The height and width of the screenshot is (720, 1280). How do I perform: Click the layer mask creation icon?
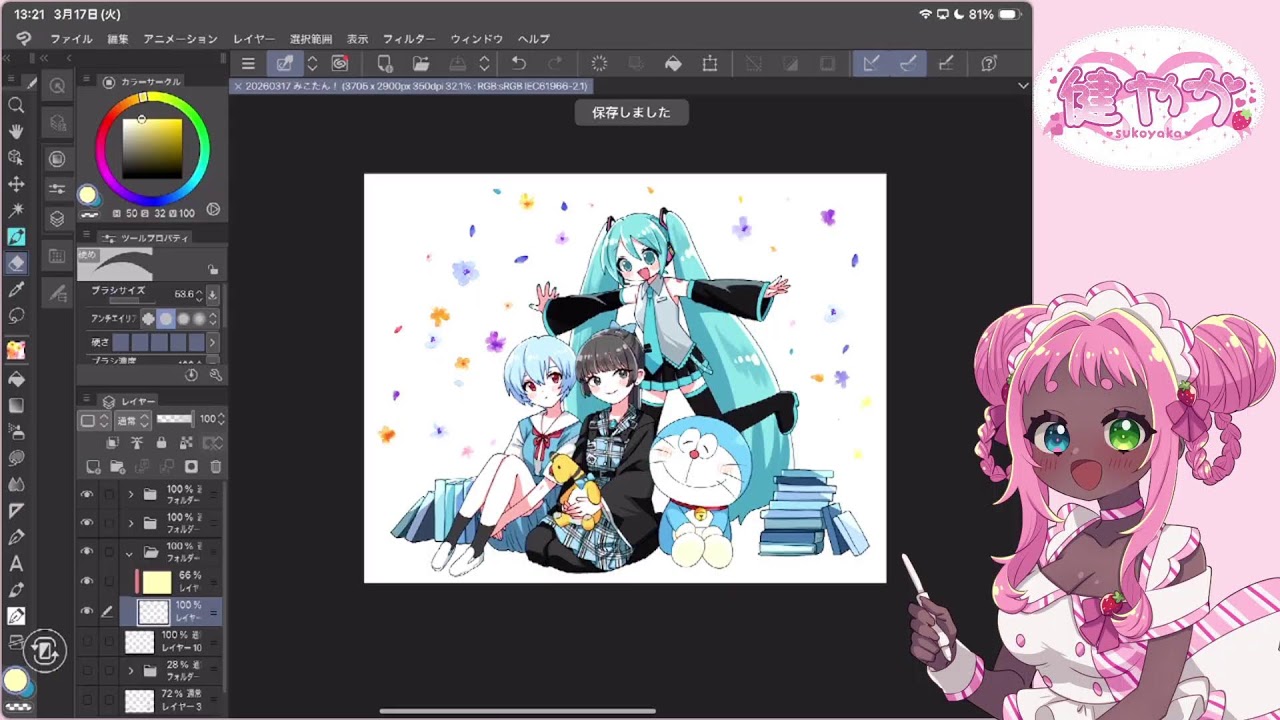point(191,467)
